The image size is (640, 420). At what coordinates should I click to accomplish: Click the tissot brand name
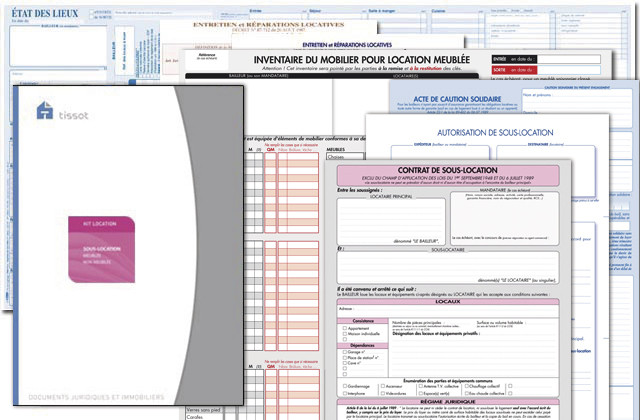point(73,116)
